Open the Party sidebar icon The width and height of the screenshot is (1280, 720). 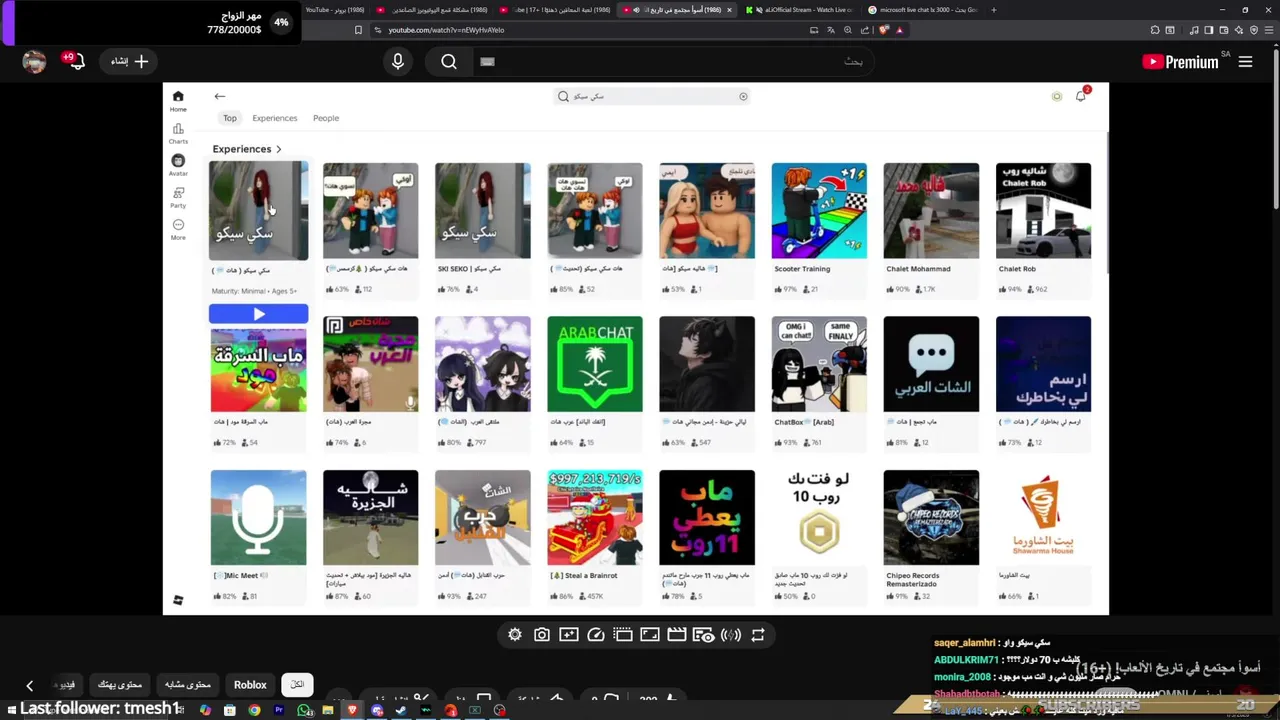click(178, 193)
